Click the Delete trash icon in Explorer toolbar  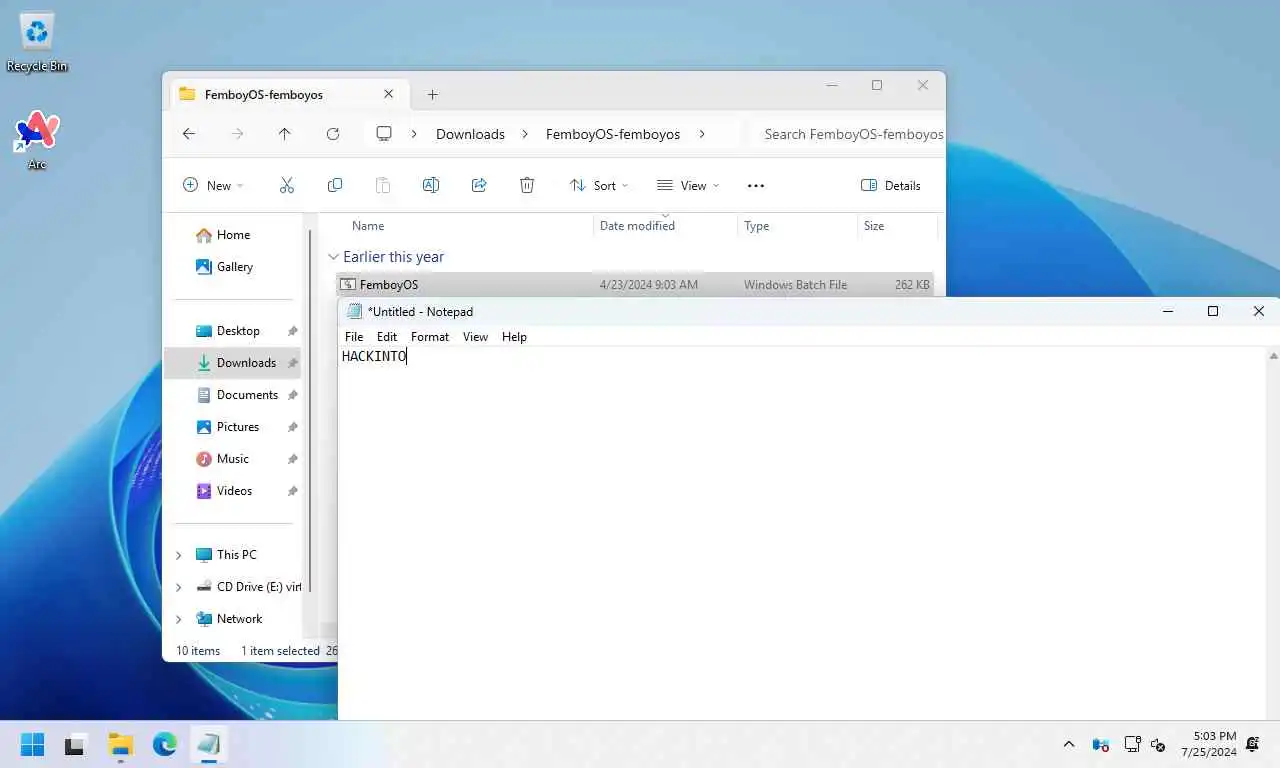[527, 185]
